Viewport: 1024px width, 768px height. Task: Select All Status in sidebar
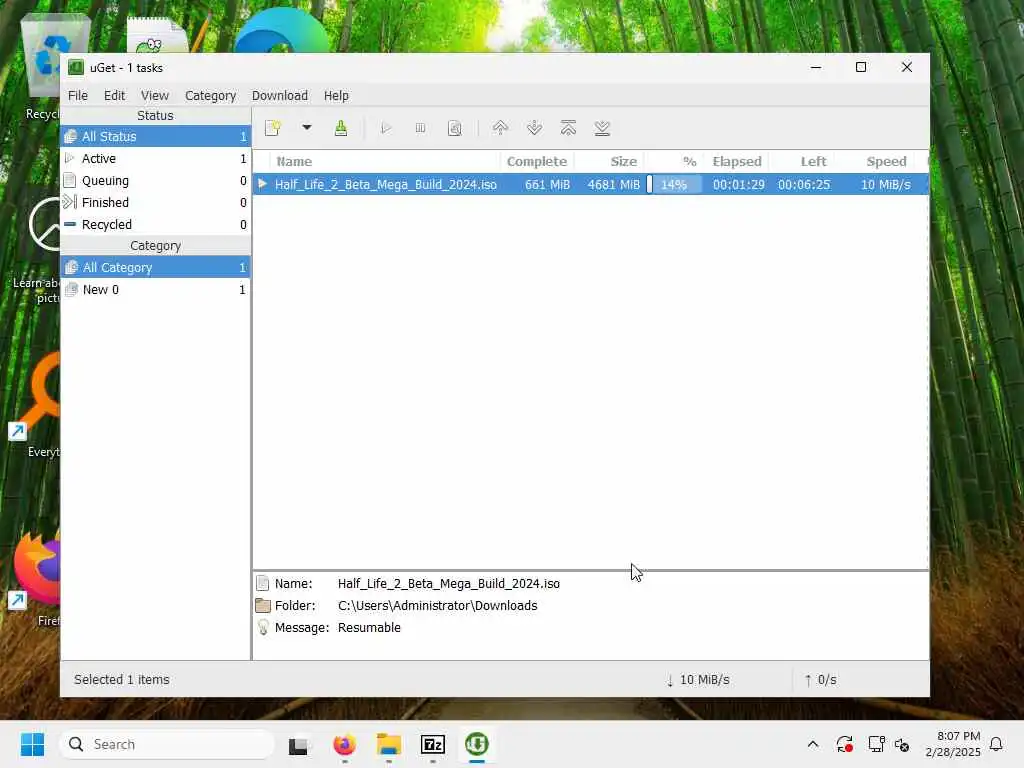[155, 136]
